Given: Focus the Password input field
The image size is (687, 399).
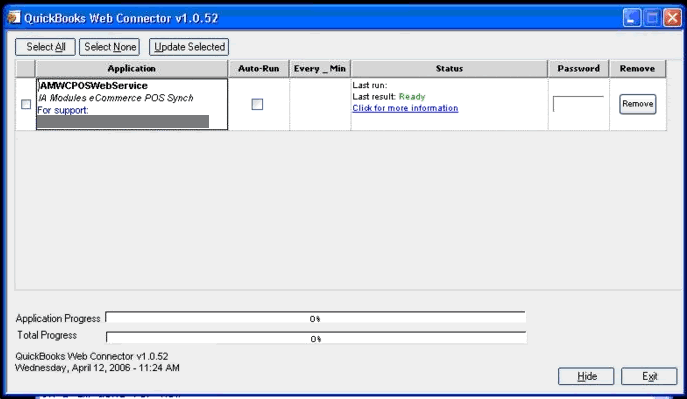Looking at the screenshot, I should coord(578,104).
